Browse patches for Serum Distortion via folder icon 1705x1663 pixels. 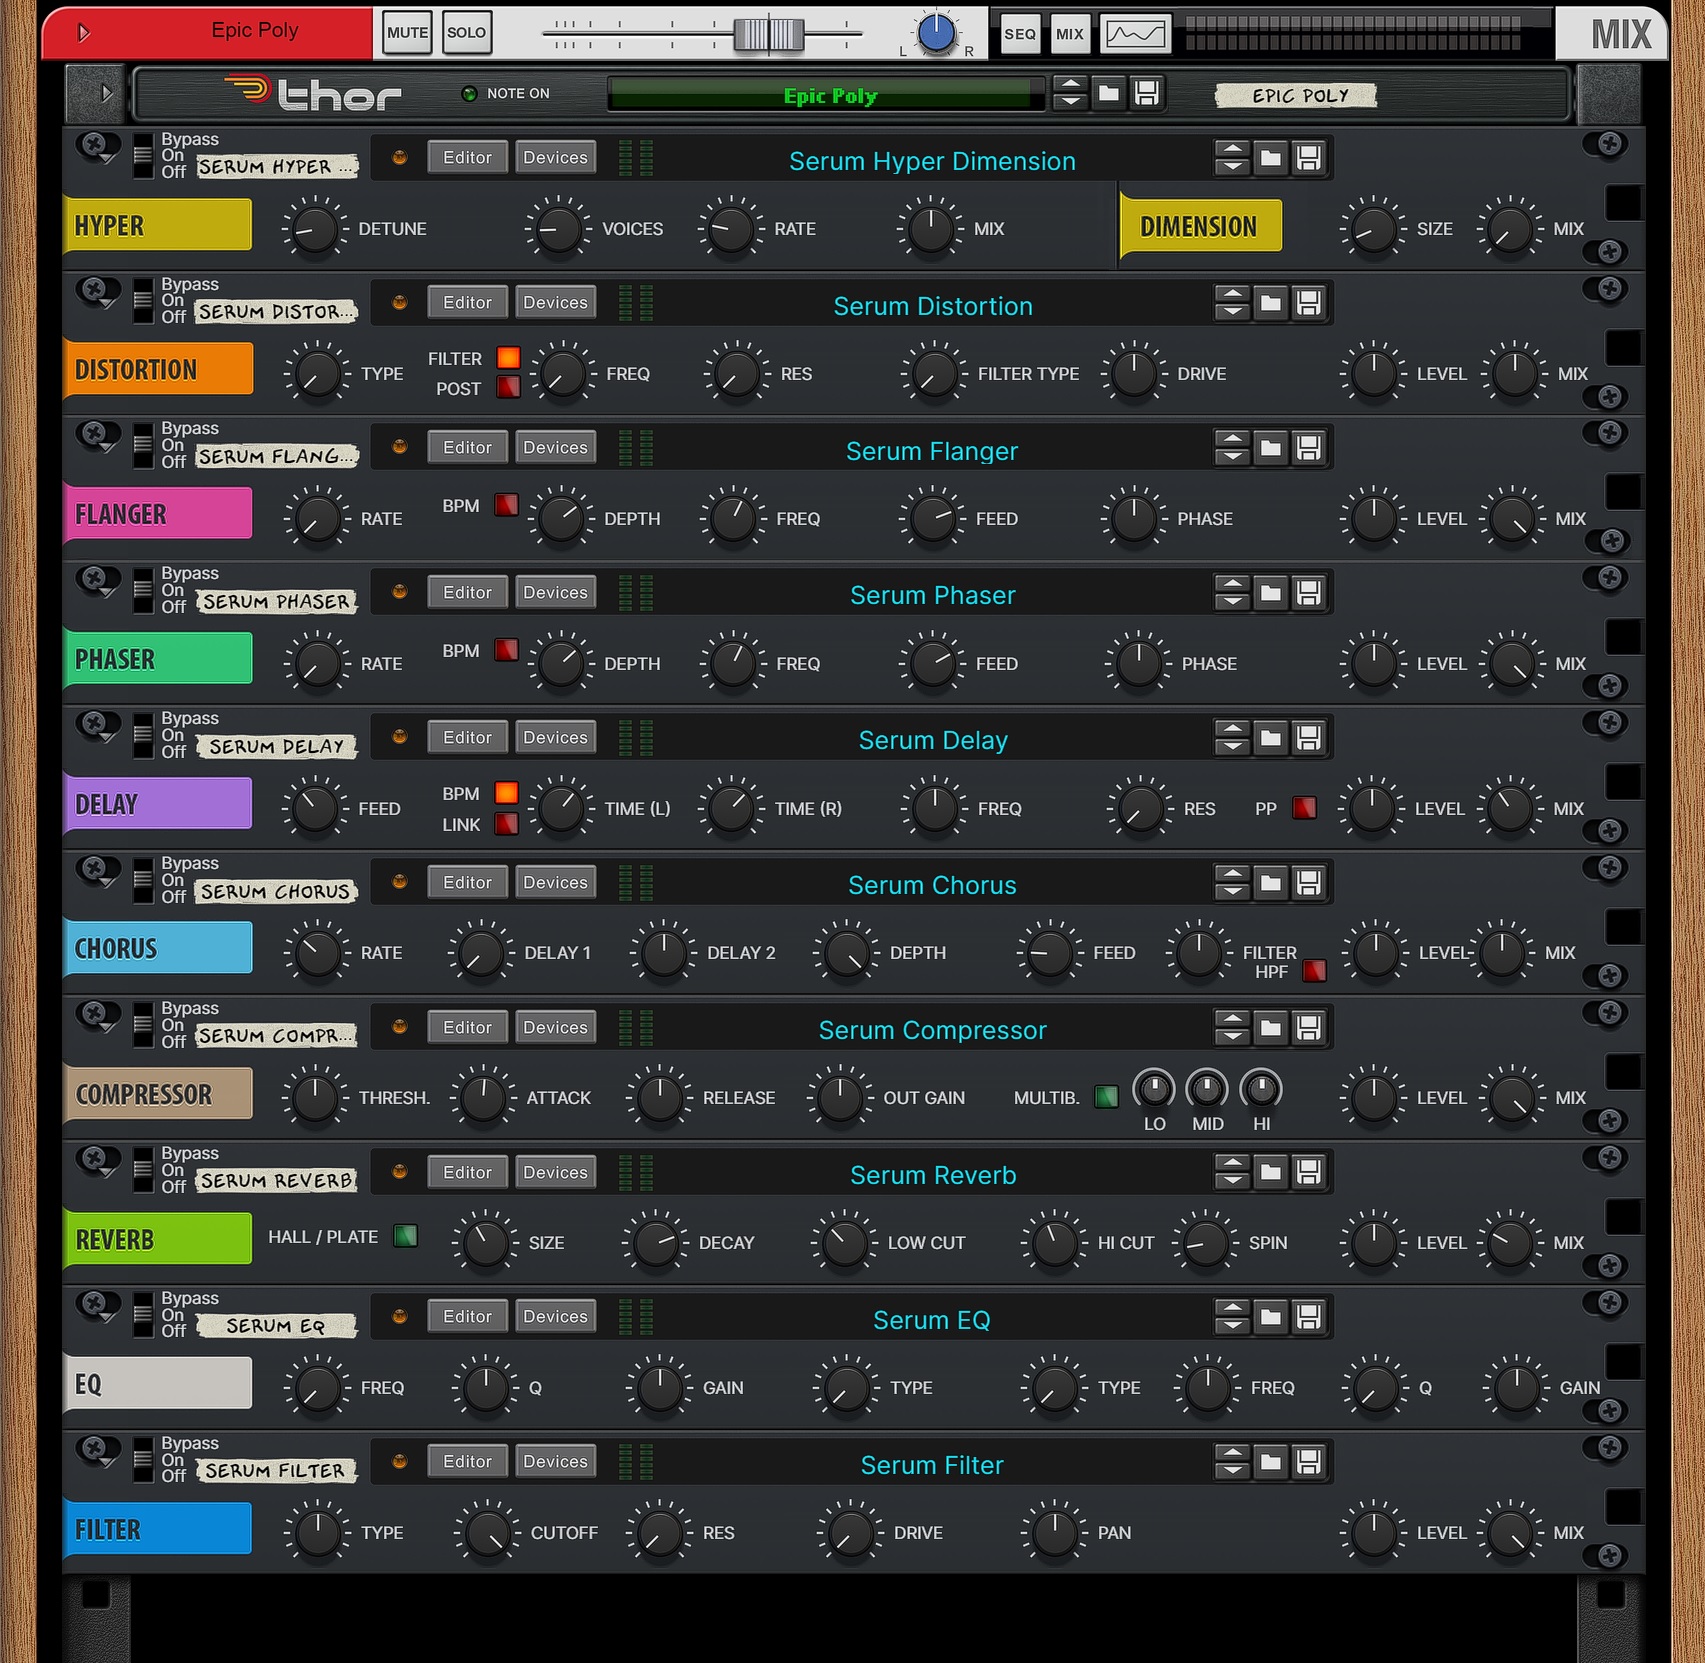(x=1270, y=303)
